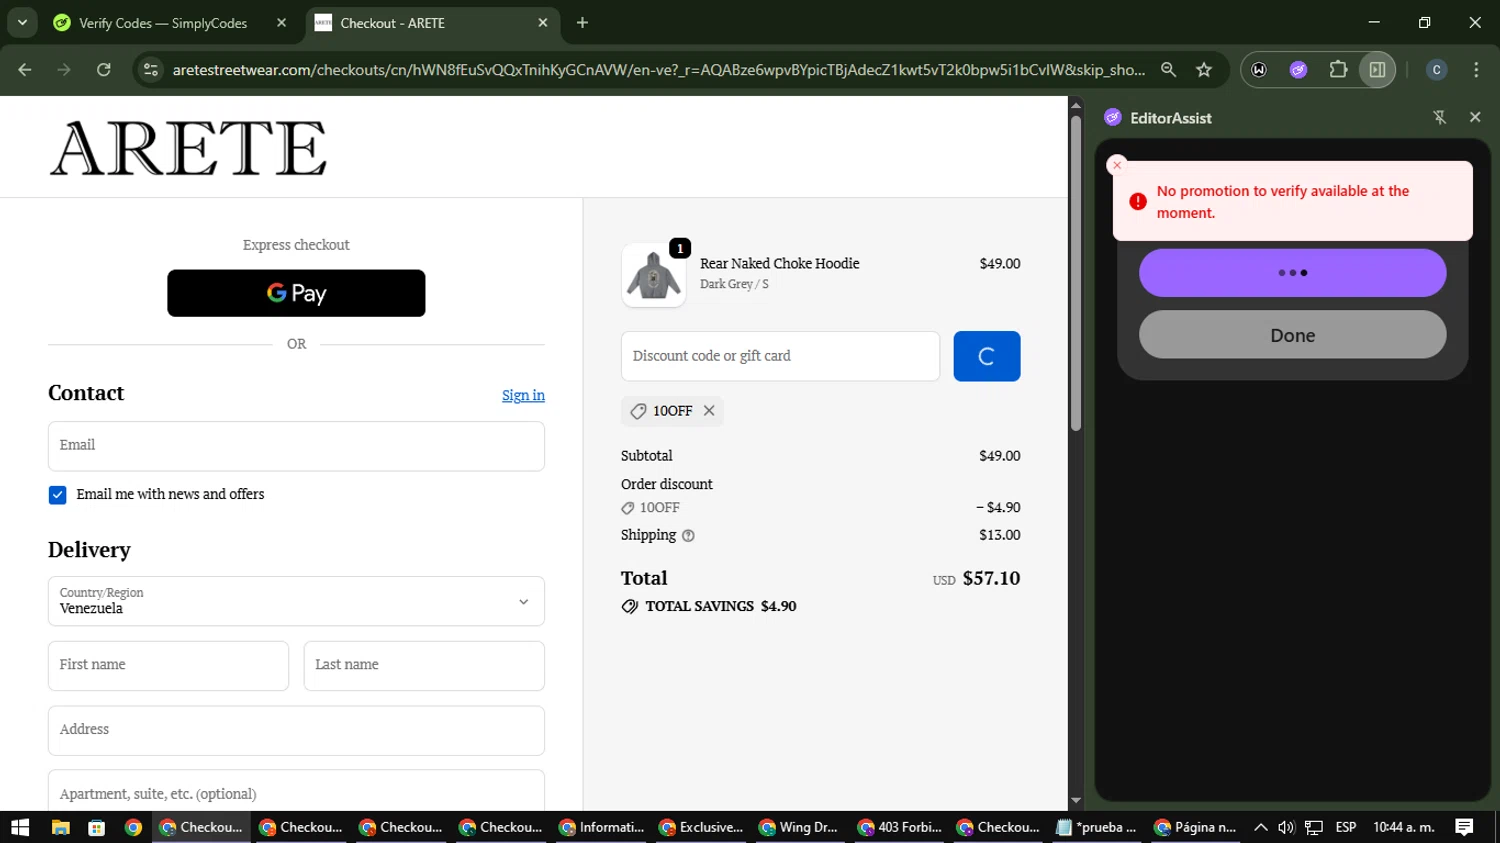Open the W extension icon

click(x=1259, y=70)
